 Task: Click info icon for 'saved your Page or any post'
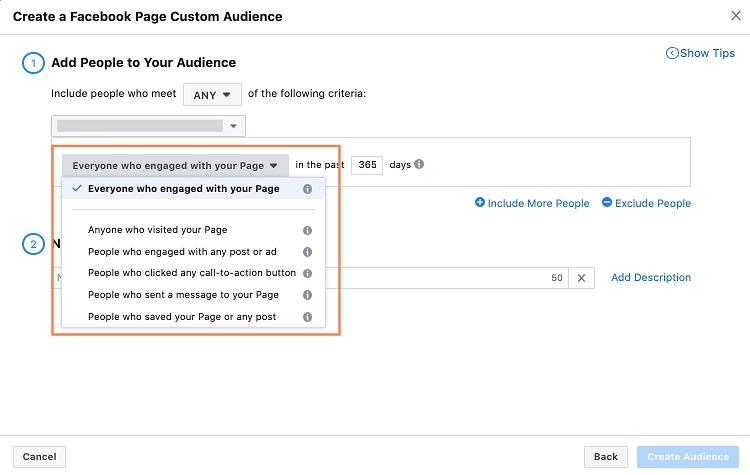tap(307, 317)
